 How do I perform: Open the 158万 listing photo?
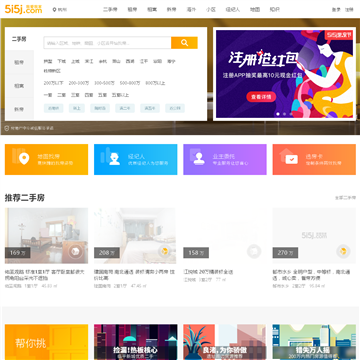pos(225,236)
